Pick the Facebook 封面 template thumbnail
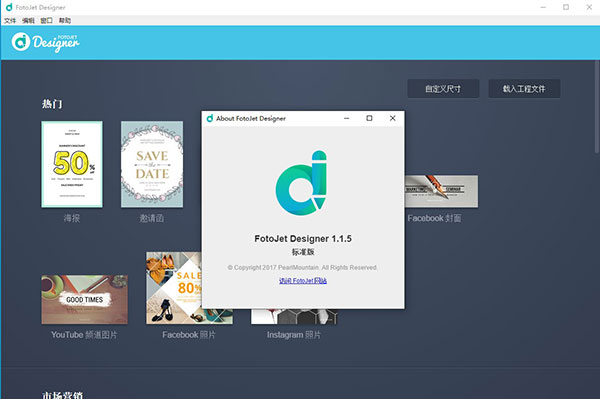This screenshot has height=399, width=600. tap(441, 191)
